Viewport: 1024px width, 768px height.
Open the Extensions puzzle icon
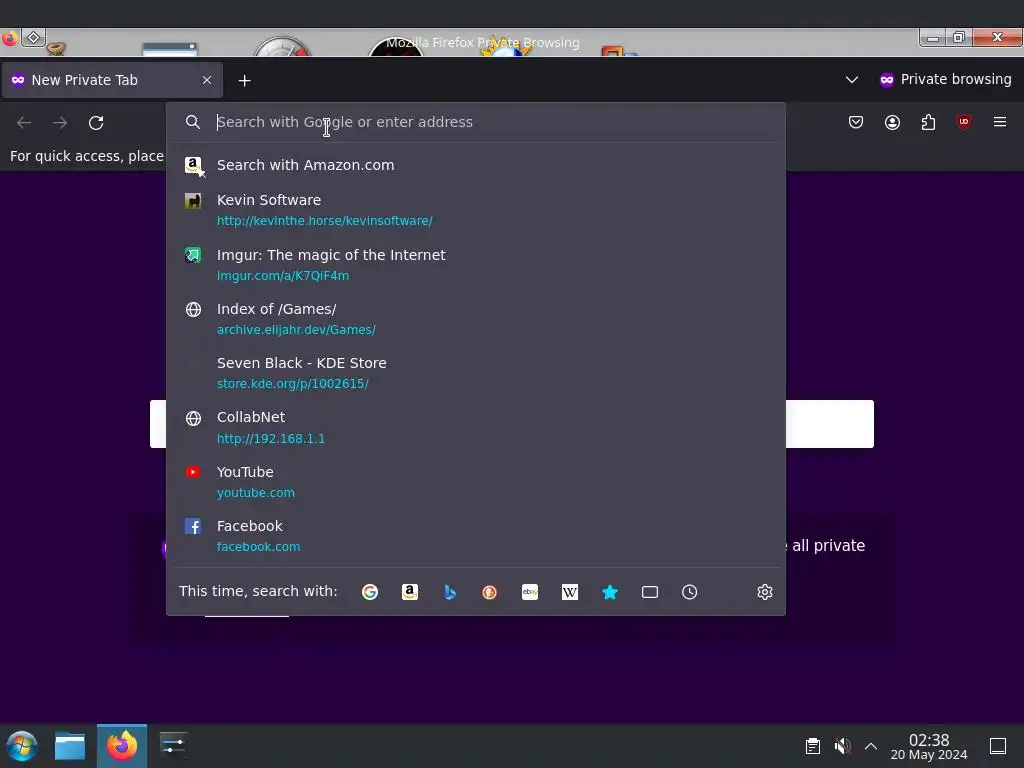pos(928,122)
